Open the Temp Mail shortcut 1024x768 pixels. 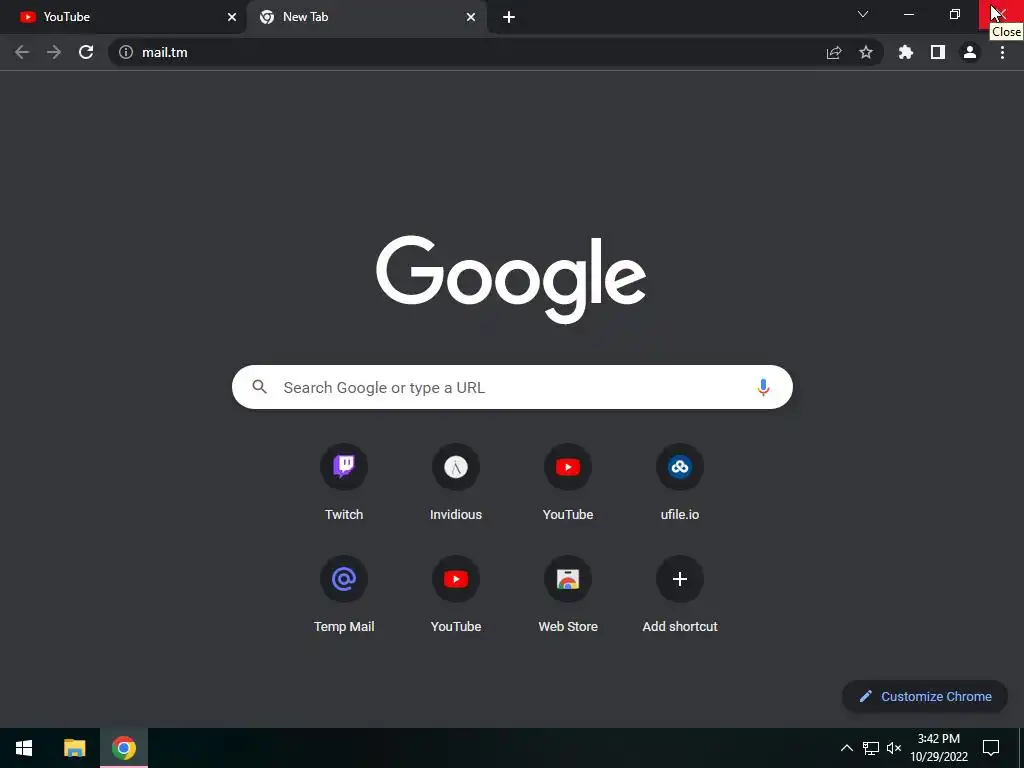tap(344, 579)
